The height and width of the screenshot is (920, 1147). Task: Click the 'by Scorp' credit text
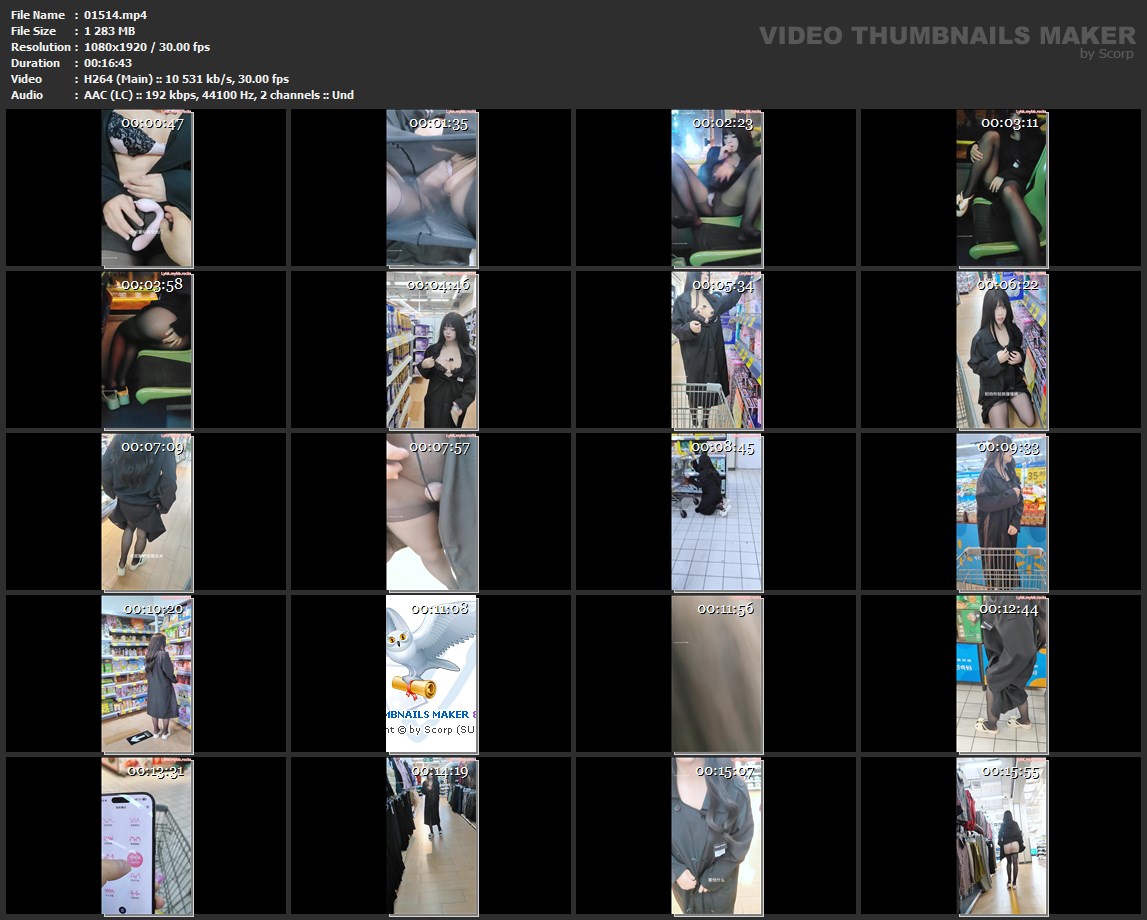(x=1107, y=54)
